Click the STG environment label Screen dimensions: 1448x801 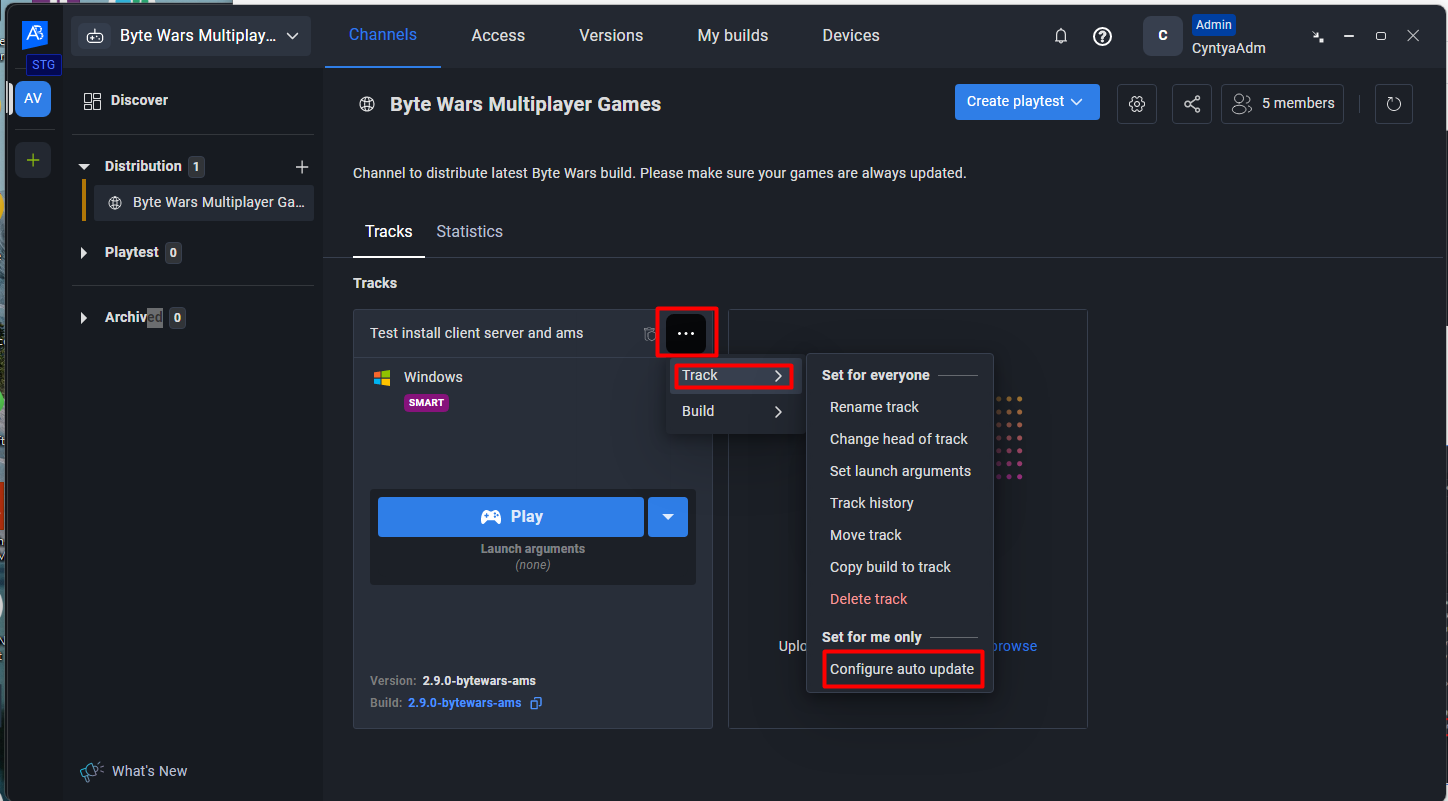(x=44, y=65)
